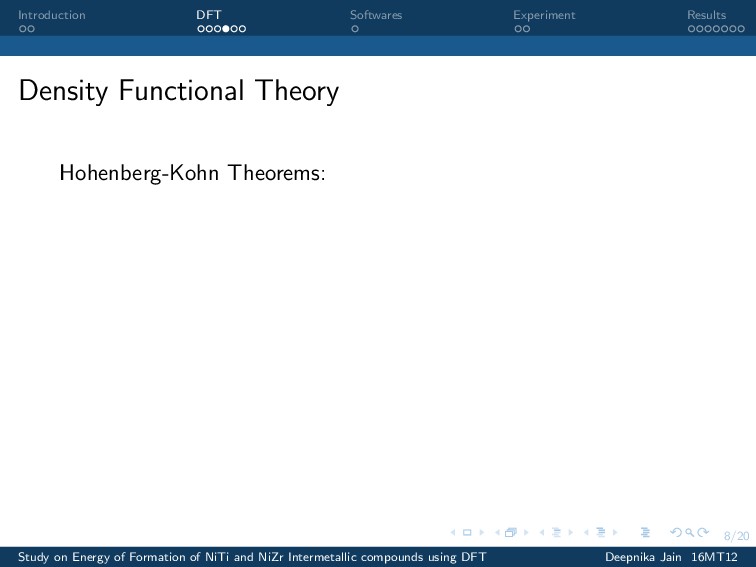The width and height of the screenshot is (756, 567).
Task: Click next frame arrow after stacked-frames icon
Action: coord(526,532)
